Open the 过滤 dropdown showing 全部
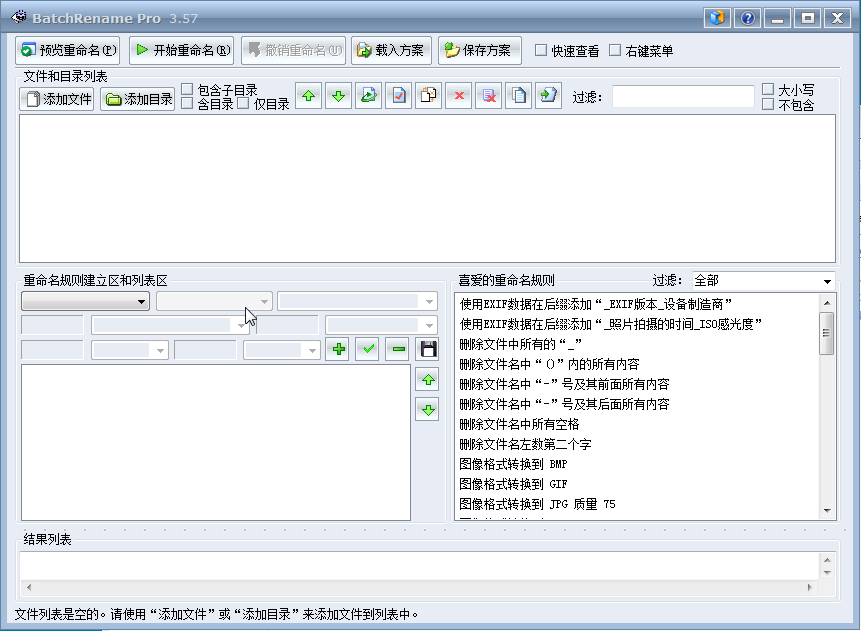Image resolution: width=861 pixels, height=631 pixels. (x=763, y=281)
